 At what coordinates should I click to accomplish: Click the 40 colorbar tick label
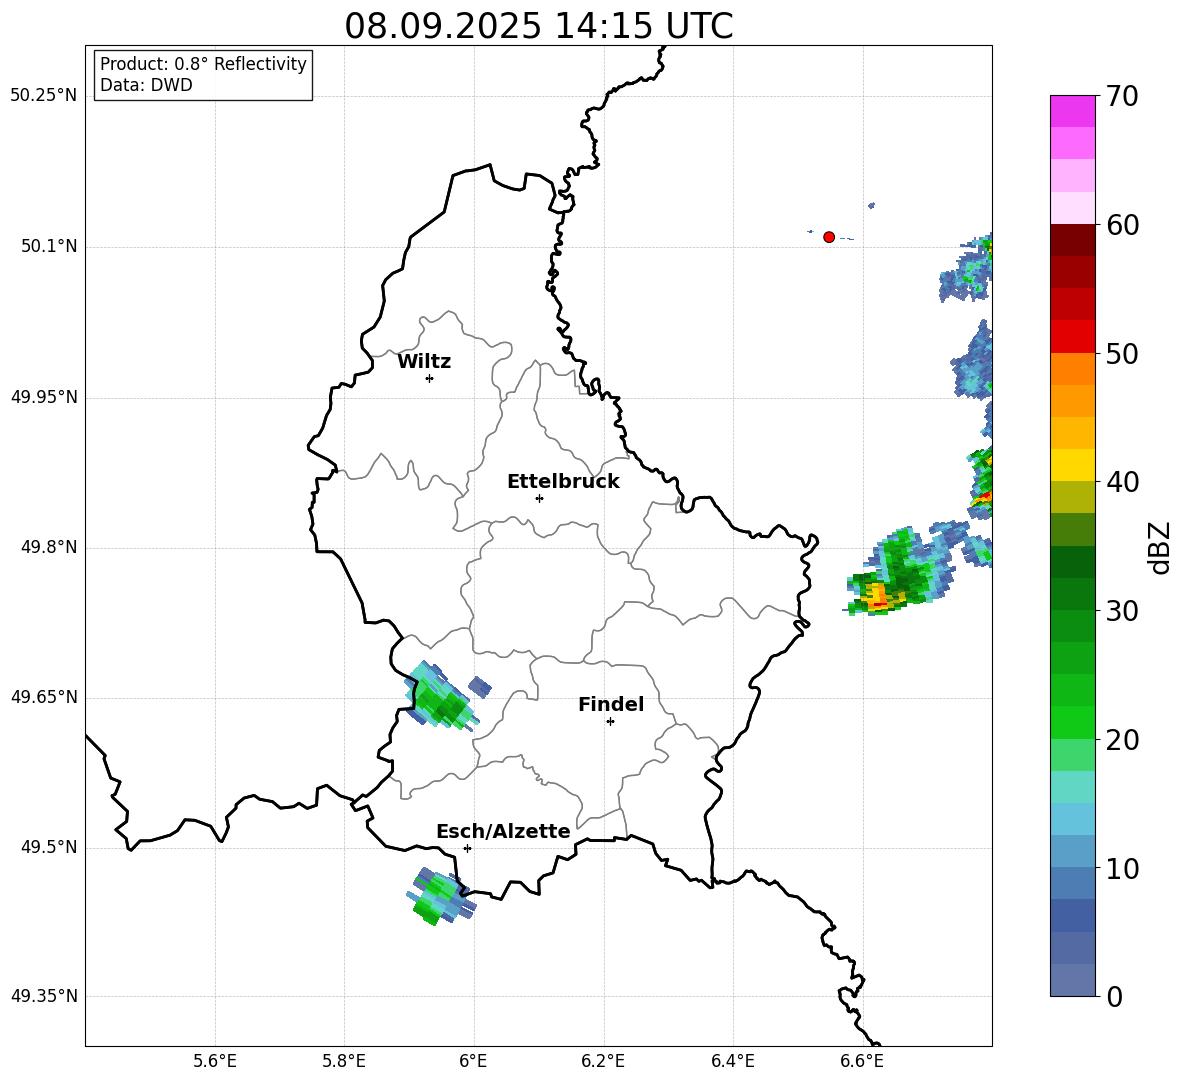click(1122, 482)
